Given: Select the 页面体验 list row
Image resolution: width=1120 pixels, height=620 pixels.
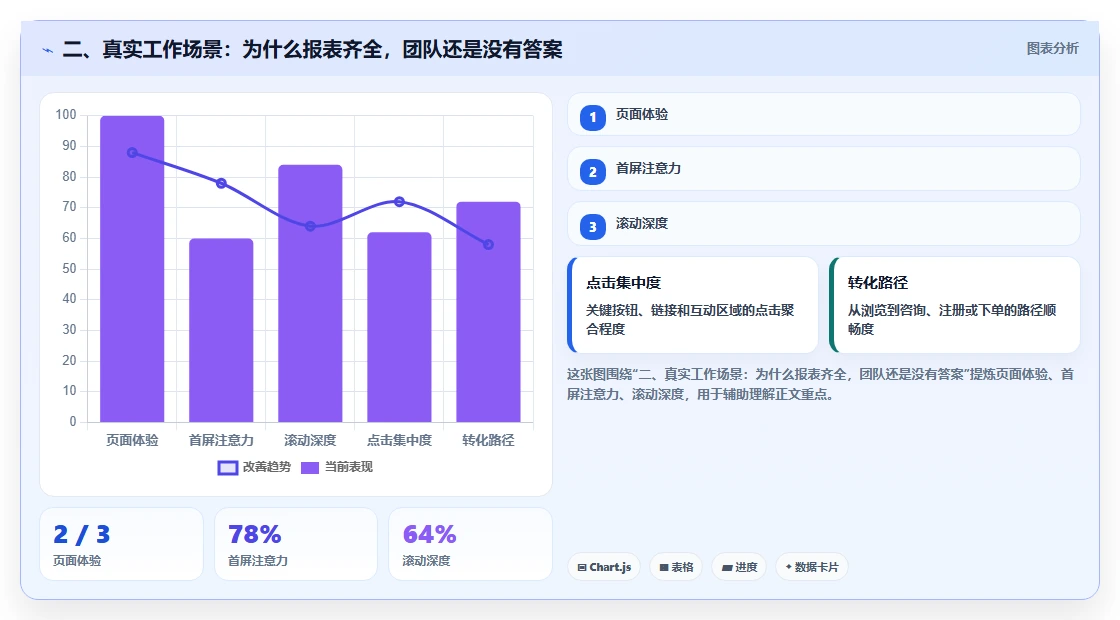Looking at the screenshot, I should coord(824,114).
